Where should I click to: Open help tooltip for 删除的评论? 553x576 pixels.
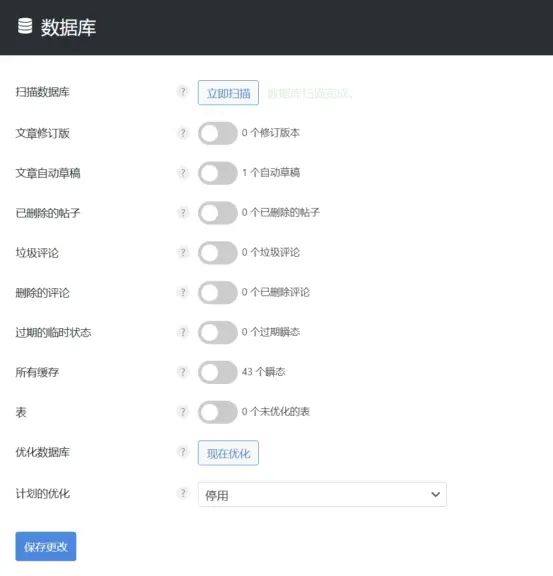[183, 292]
